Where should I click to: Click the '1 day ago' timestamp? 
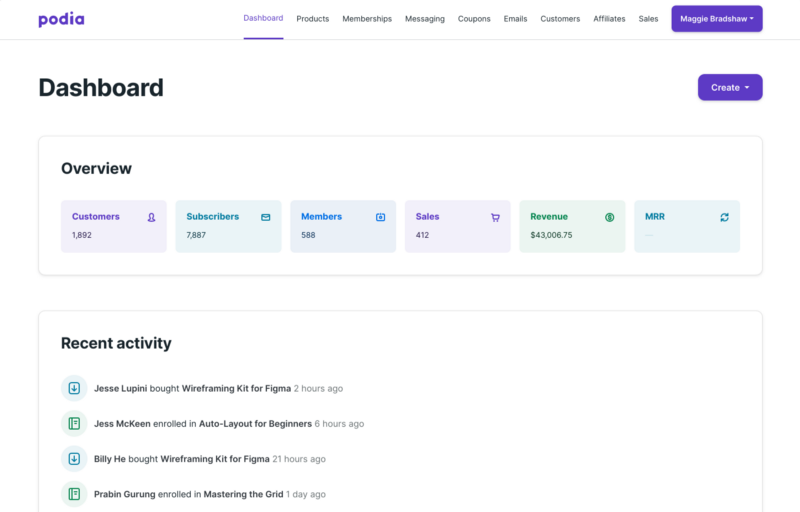306,494
